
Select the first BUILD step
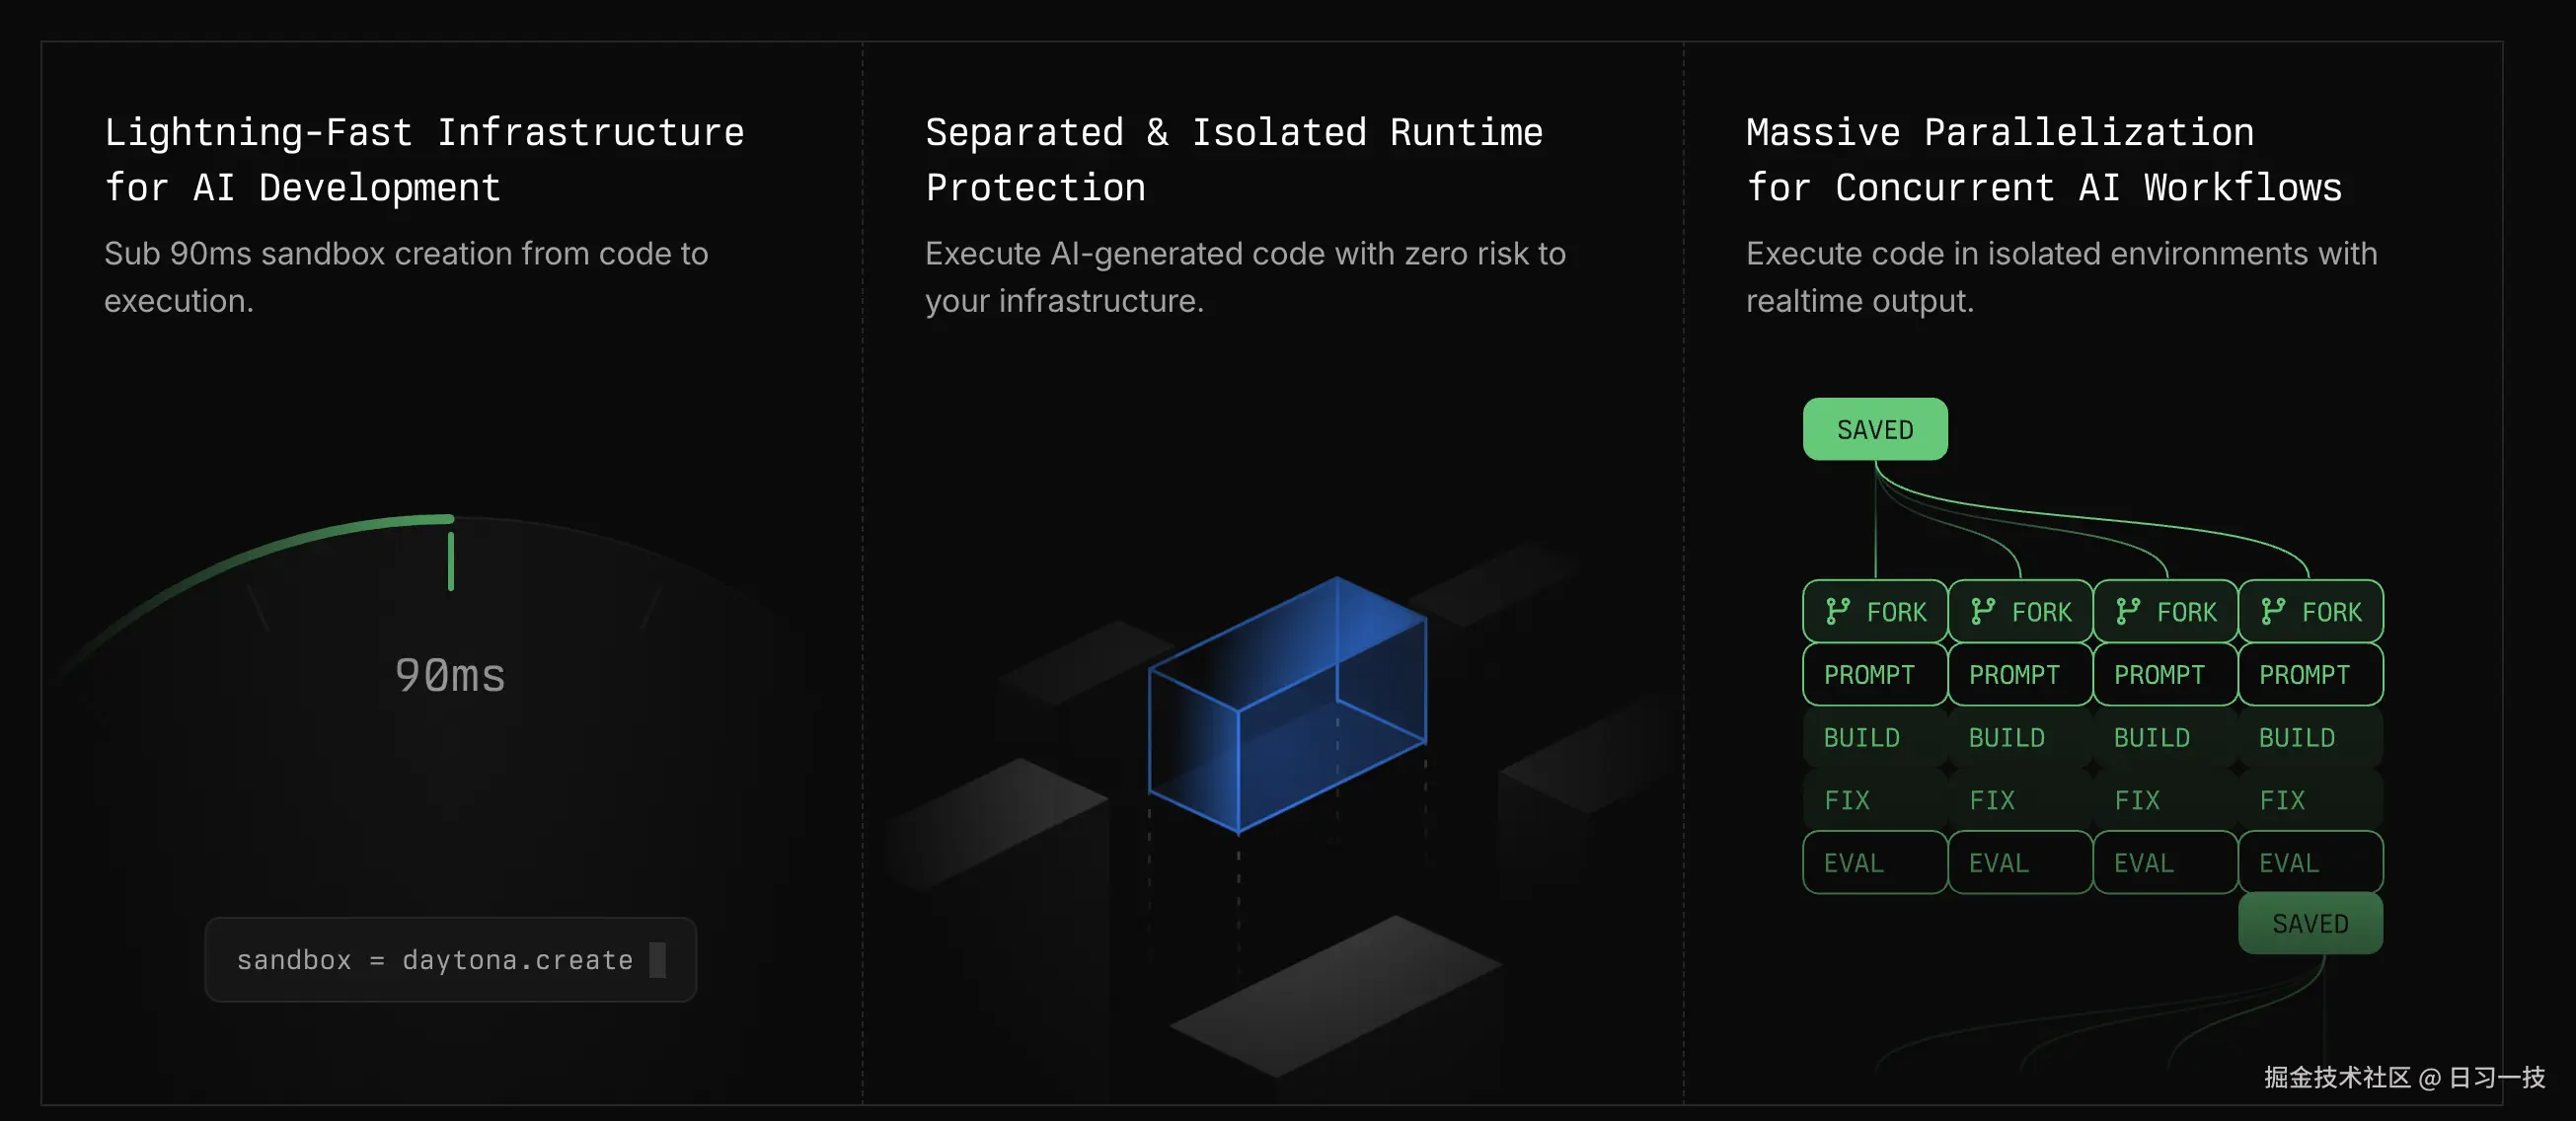tap(1875, 737)
